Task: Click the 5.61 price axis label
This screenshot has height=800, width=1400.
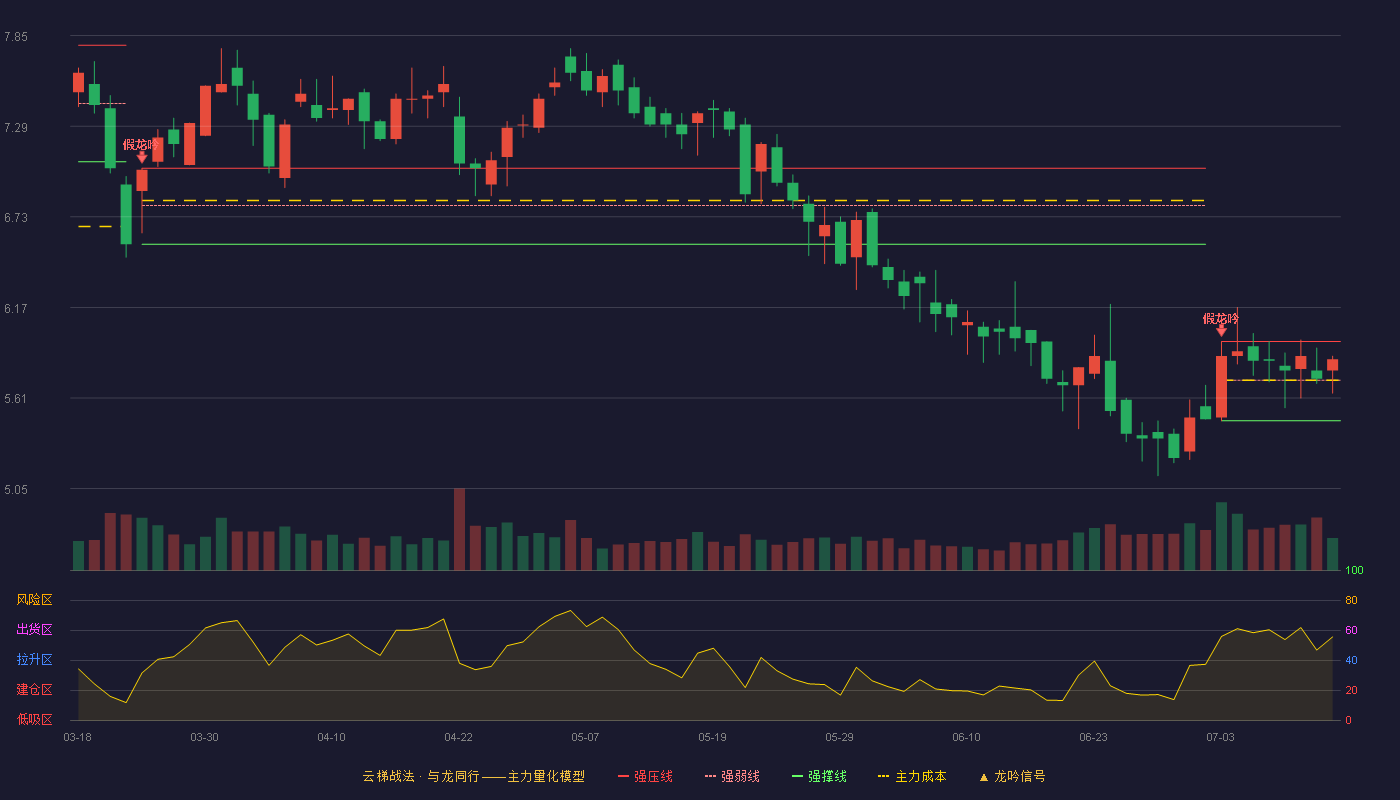Action: pos(16,399)
